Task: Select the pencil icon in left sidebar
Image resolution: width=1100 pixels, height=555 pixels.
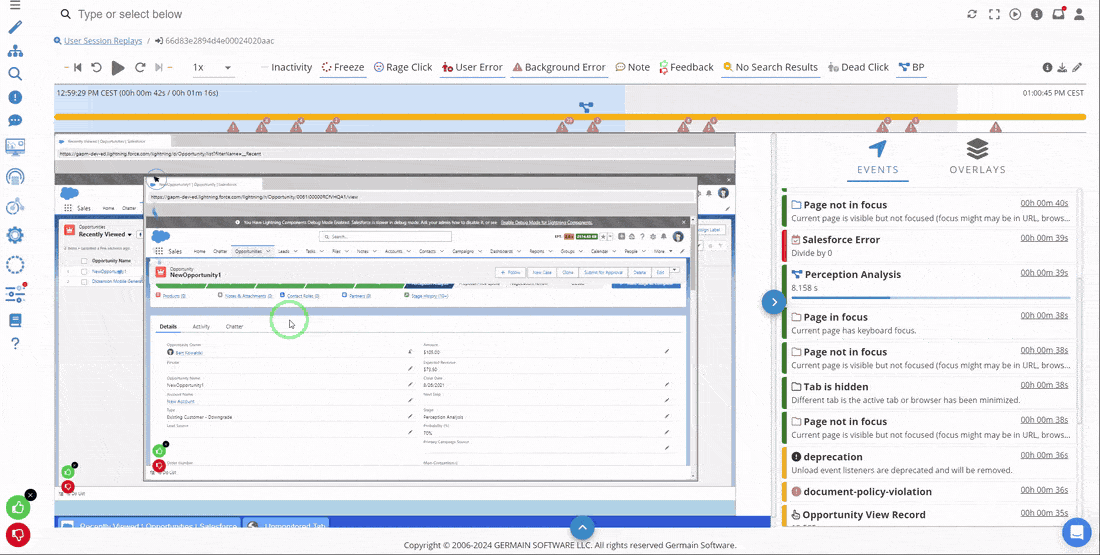Action: [15, 27]
